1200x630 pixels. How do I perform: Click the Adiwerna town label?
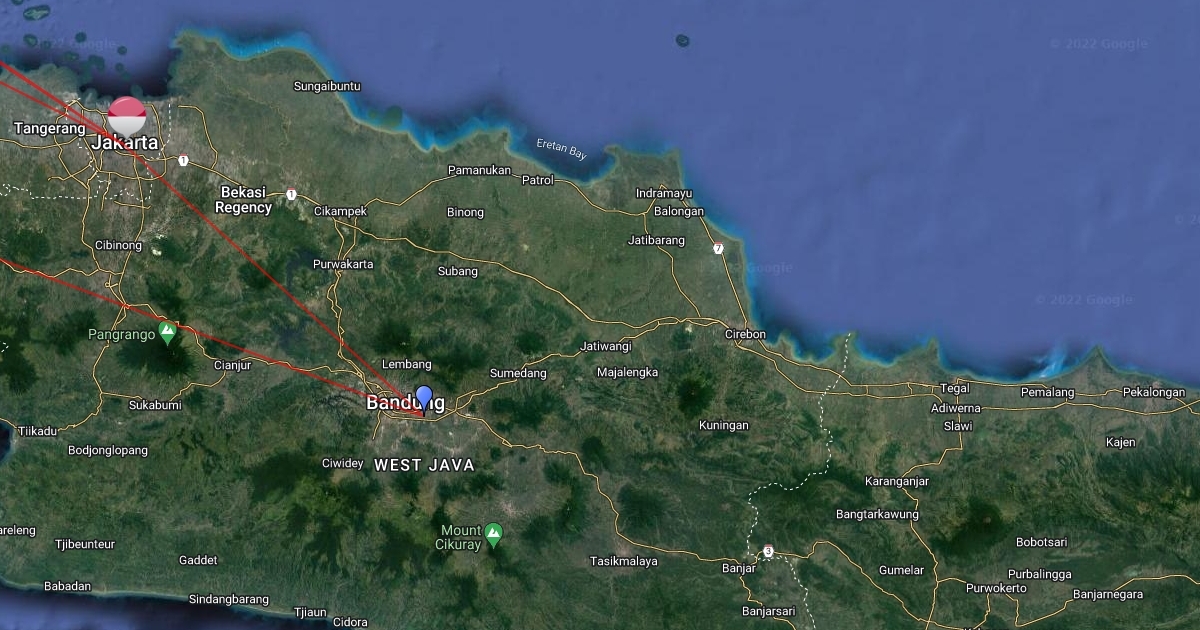point(955,408)
